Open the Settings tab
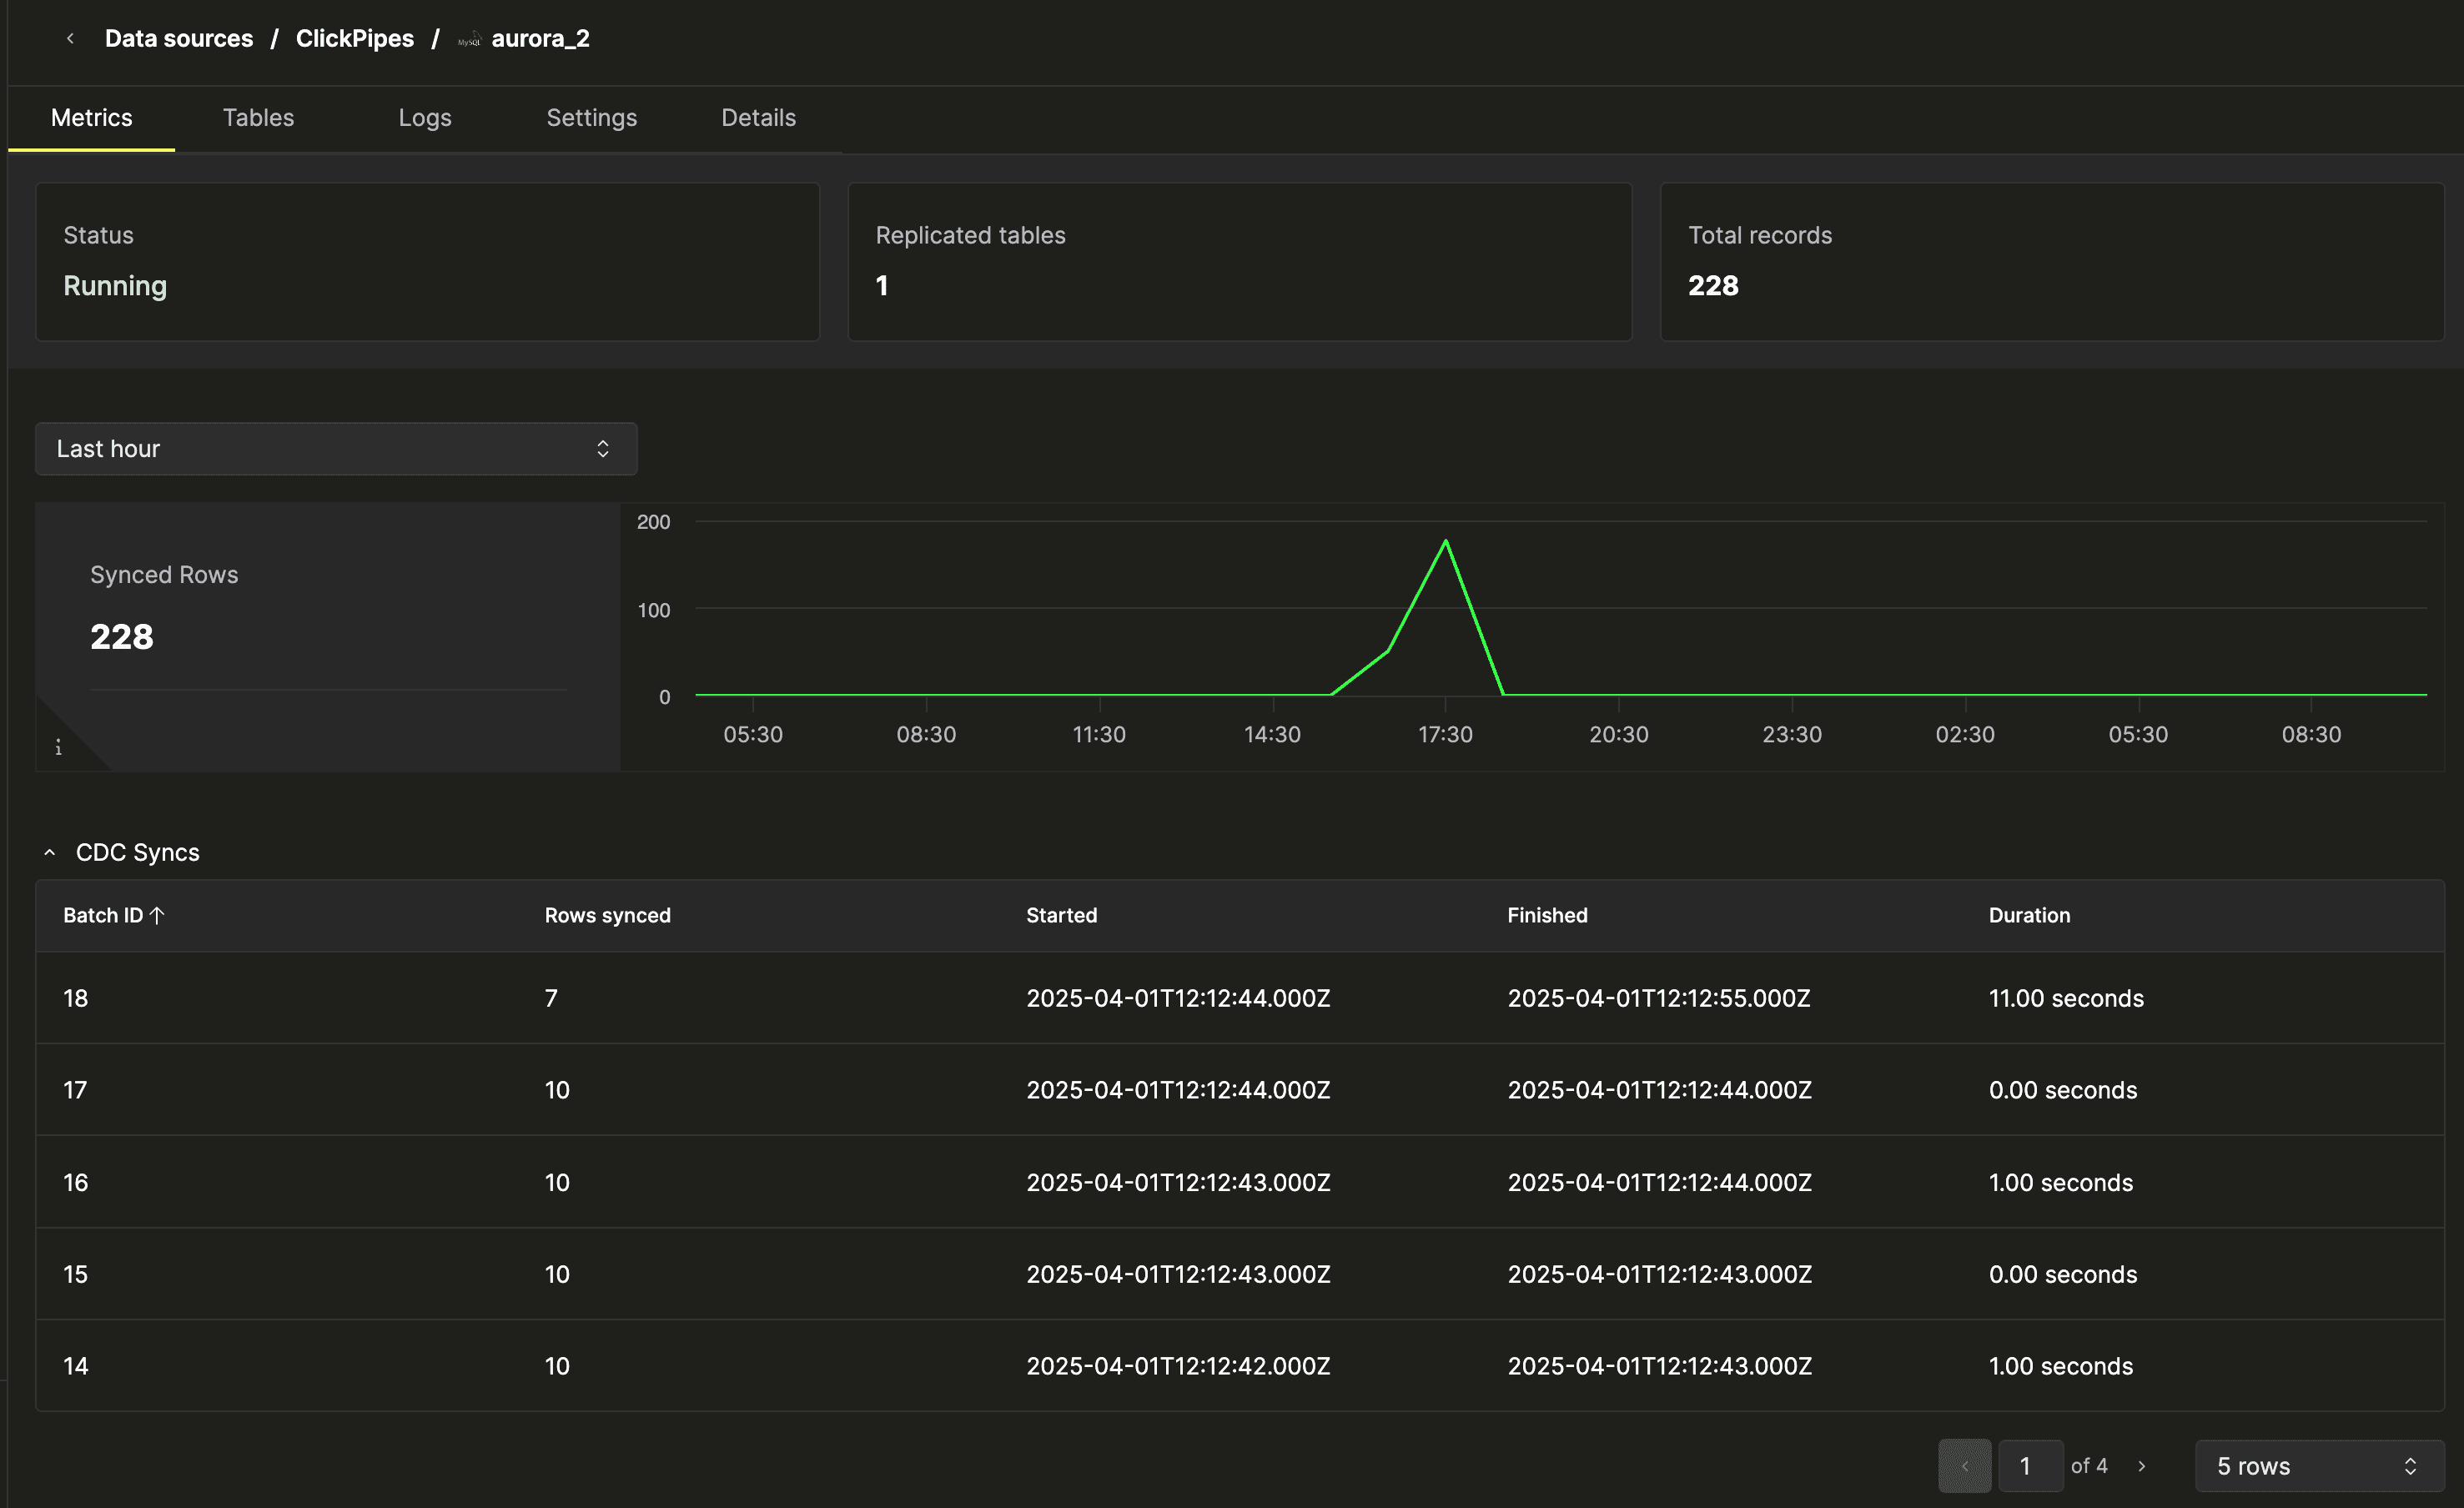Viewport: 2464px width, 1508px height. (x=591, y=118)
